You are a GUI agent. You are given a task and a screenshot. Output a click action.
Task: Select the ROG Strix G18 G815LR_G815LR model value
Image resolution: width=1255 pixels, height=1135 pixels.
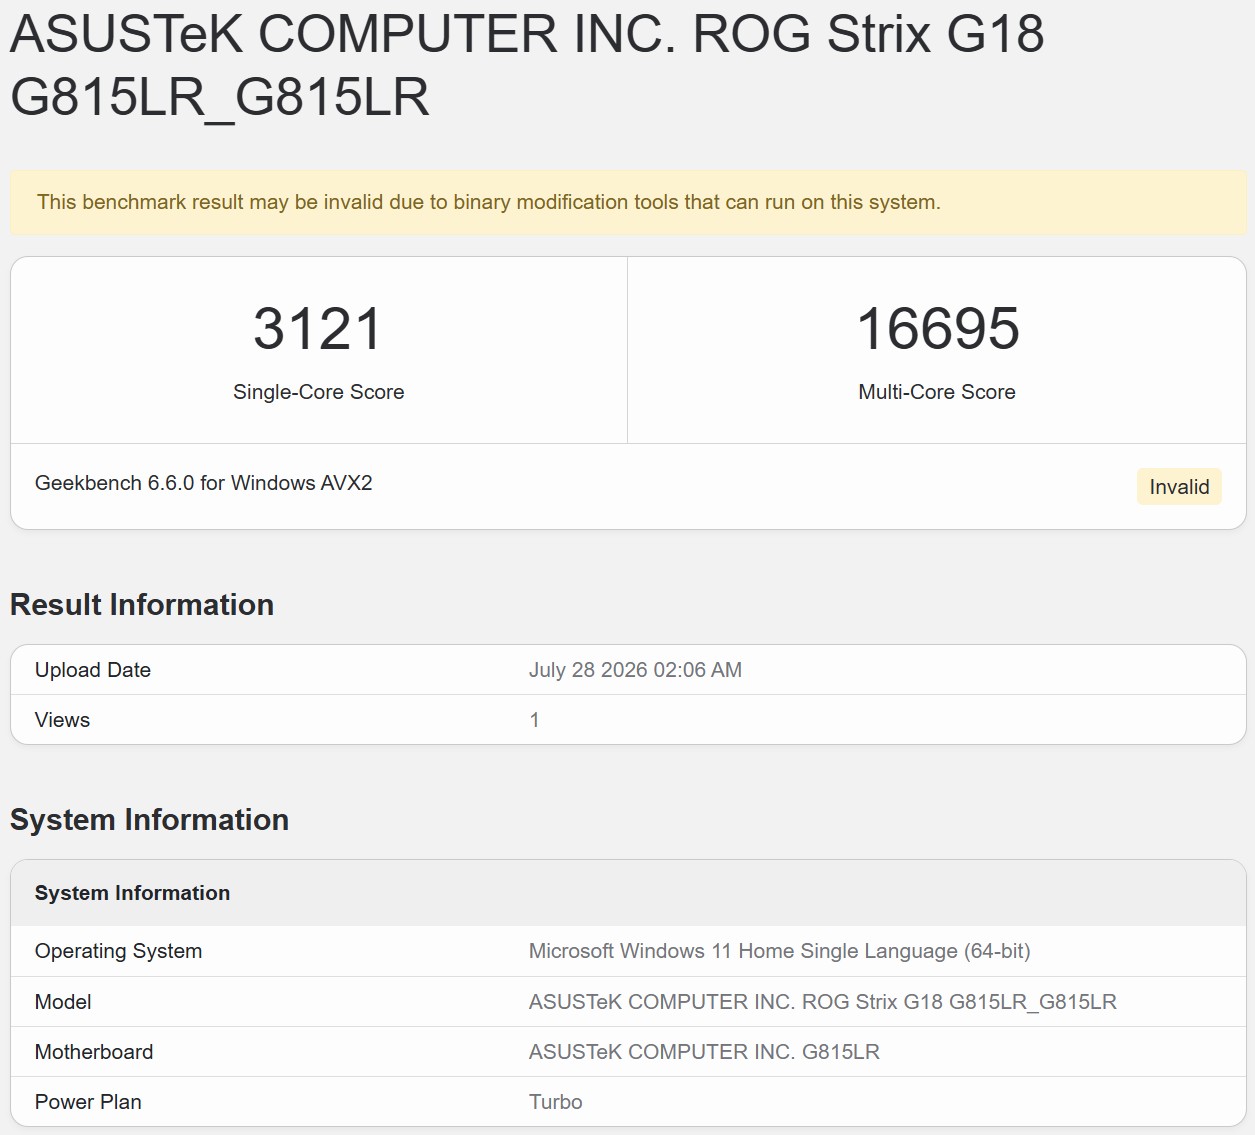coord(822,1002)
